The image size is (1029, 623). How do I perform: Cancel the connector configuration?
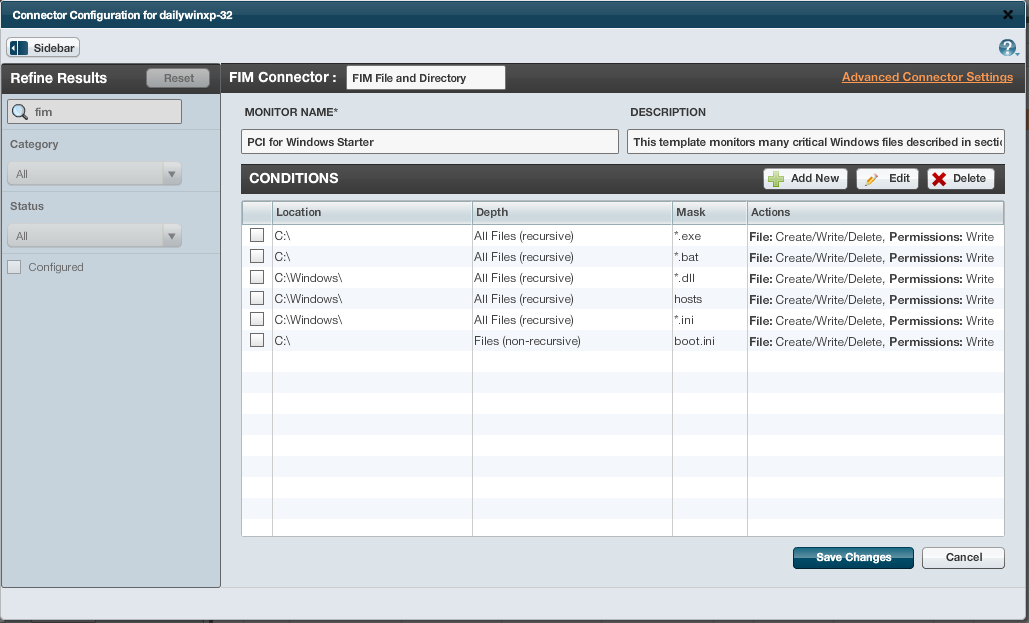coord(962,558)
